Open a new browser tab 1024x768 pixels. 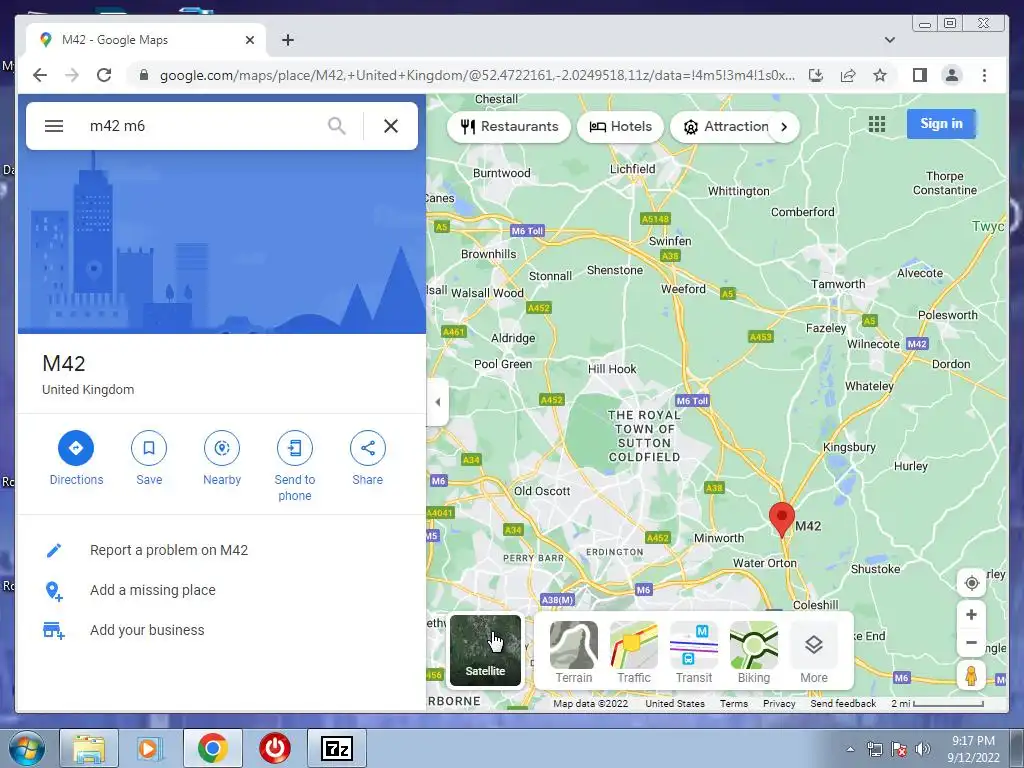[x=287, y=40]
